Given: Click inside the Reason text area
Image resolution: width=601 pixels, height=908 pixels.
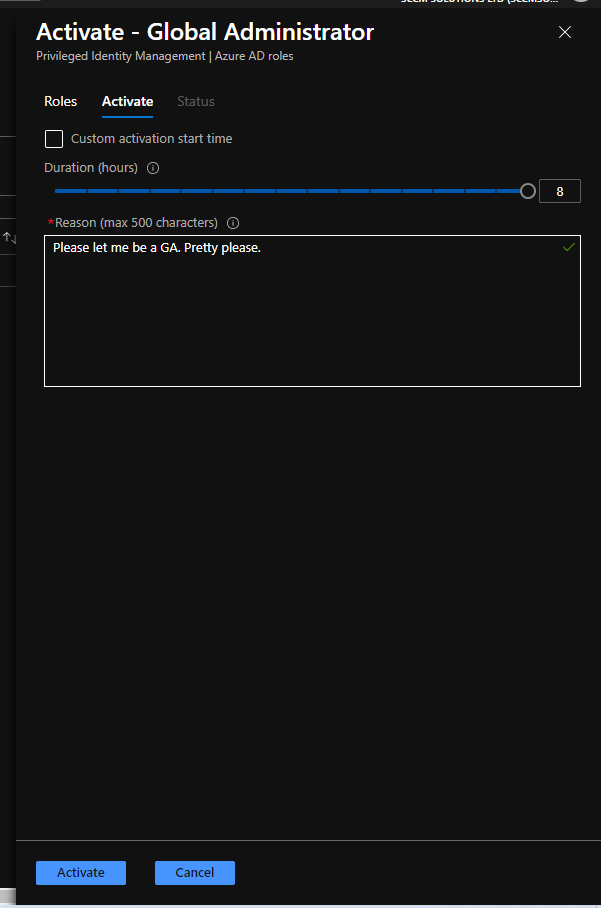Looking at the screenshot, I should pos(312,320).
